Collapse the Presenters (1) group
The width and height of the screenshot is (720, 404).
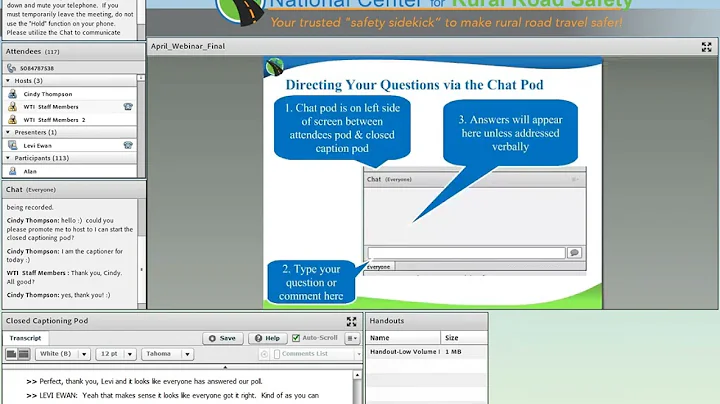8,132
